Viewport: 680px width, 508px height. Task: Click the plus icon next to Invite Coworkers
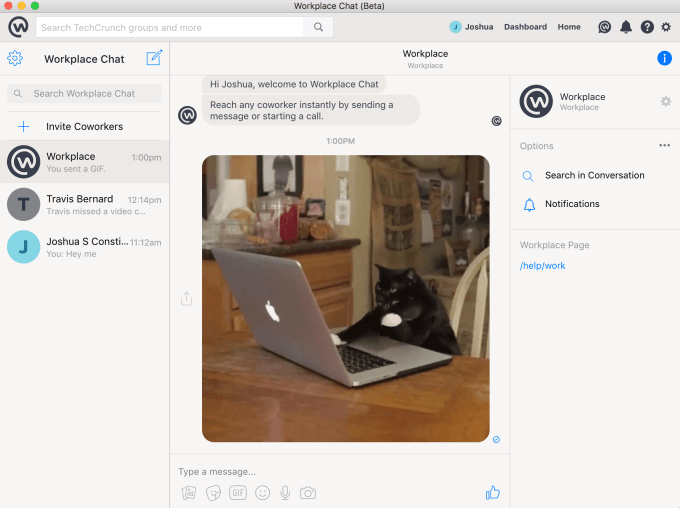[x=23, y=127]
